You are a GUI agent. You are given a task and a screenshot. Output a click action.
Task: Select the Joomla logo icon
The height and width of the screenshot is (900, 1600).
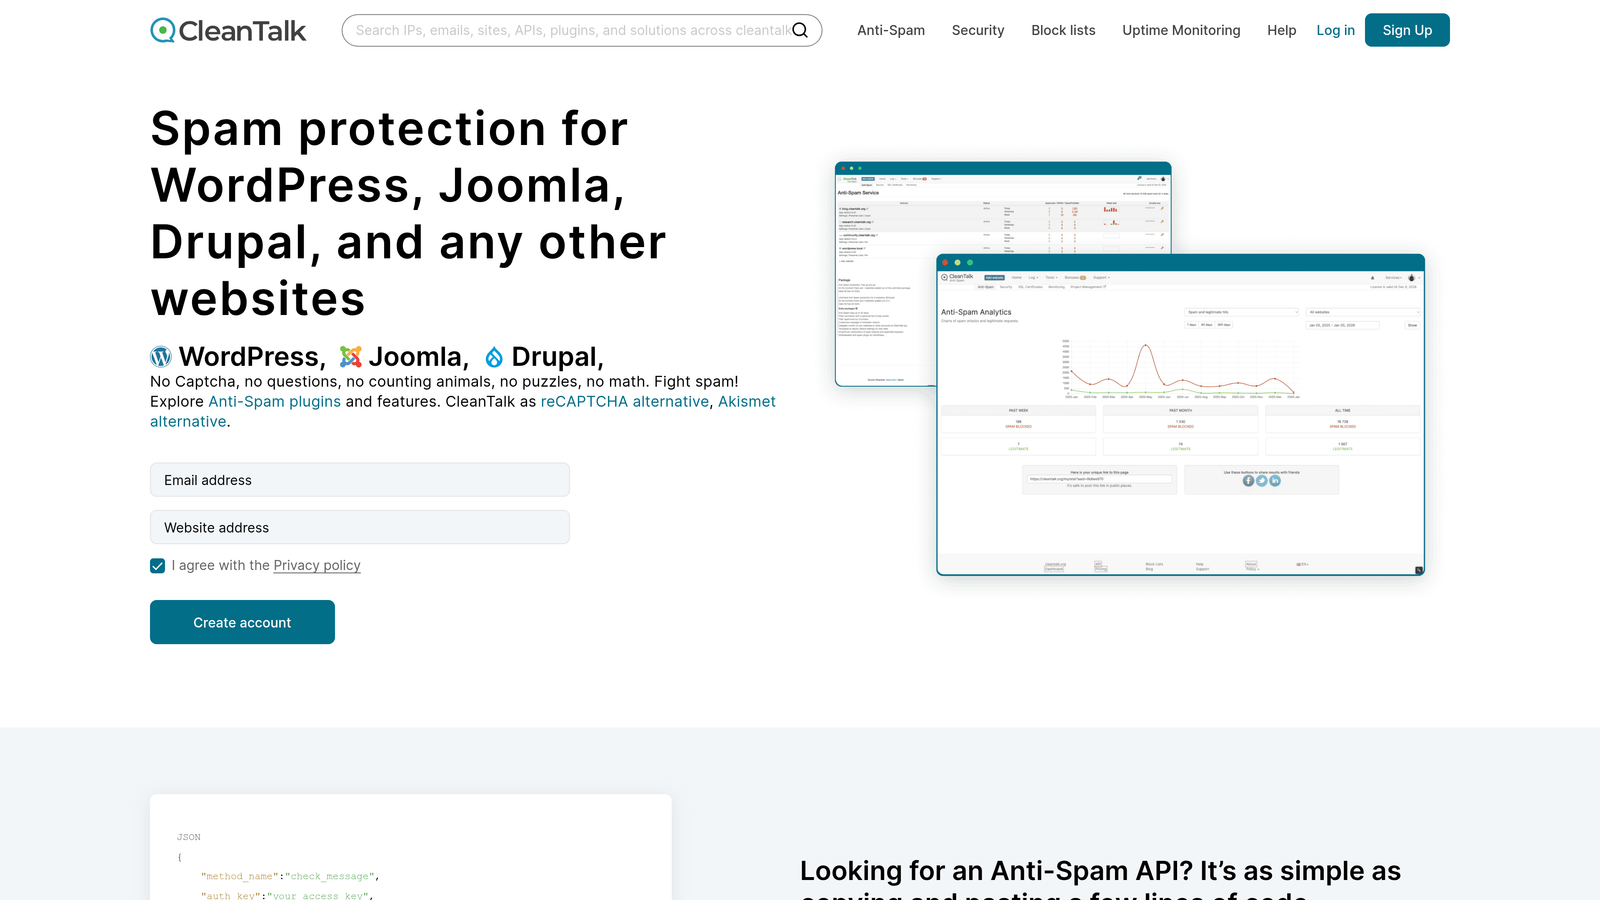click(351, 356)
